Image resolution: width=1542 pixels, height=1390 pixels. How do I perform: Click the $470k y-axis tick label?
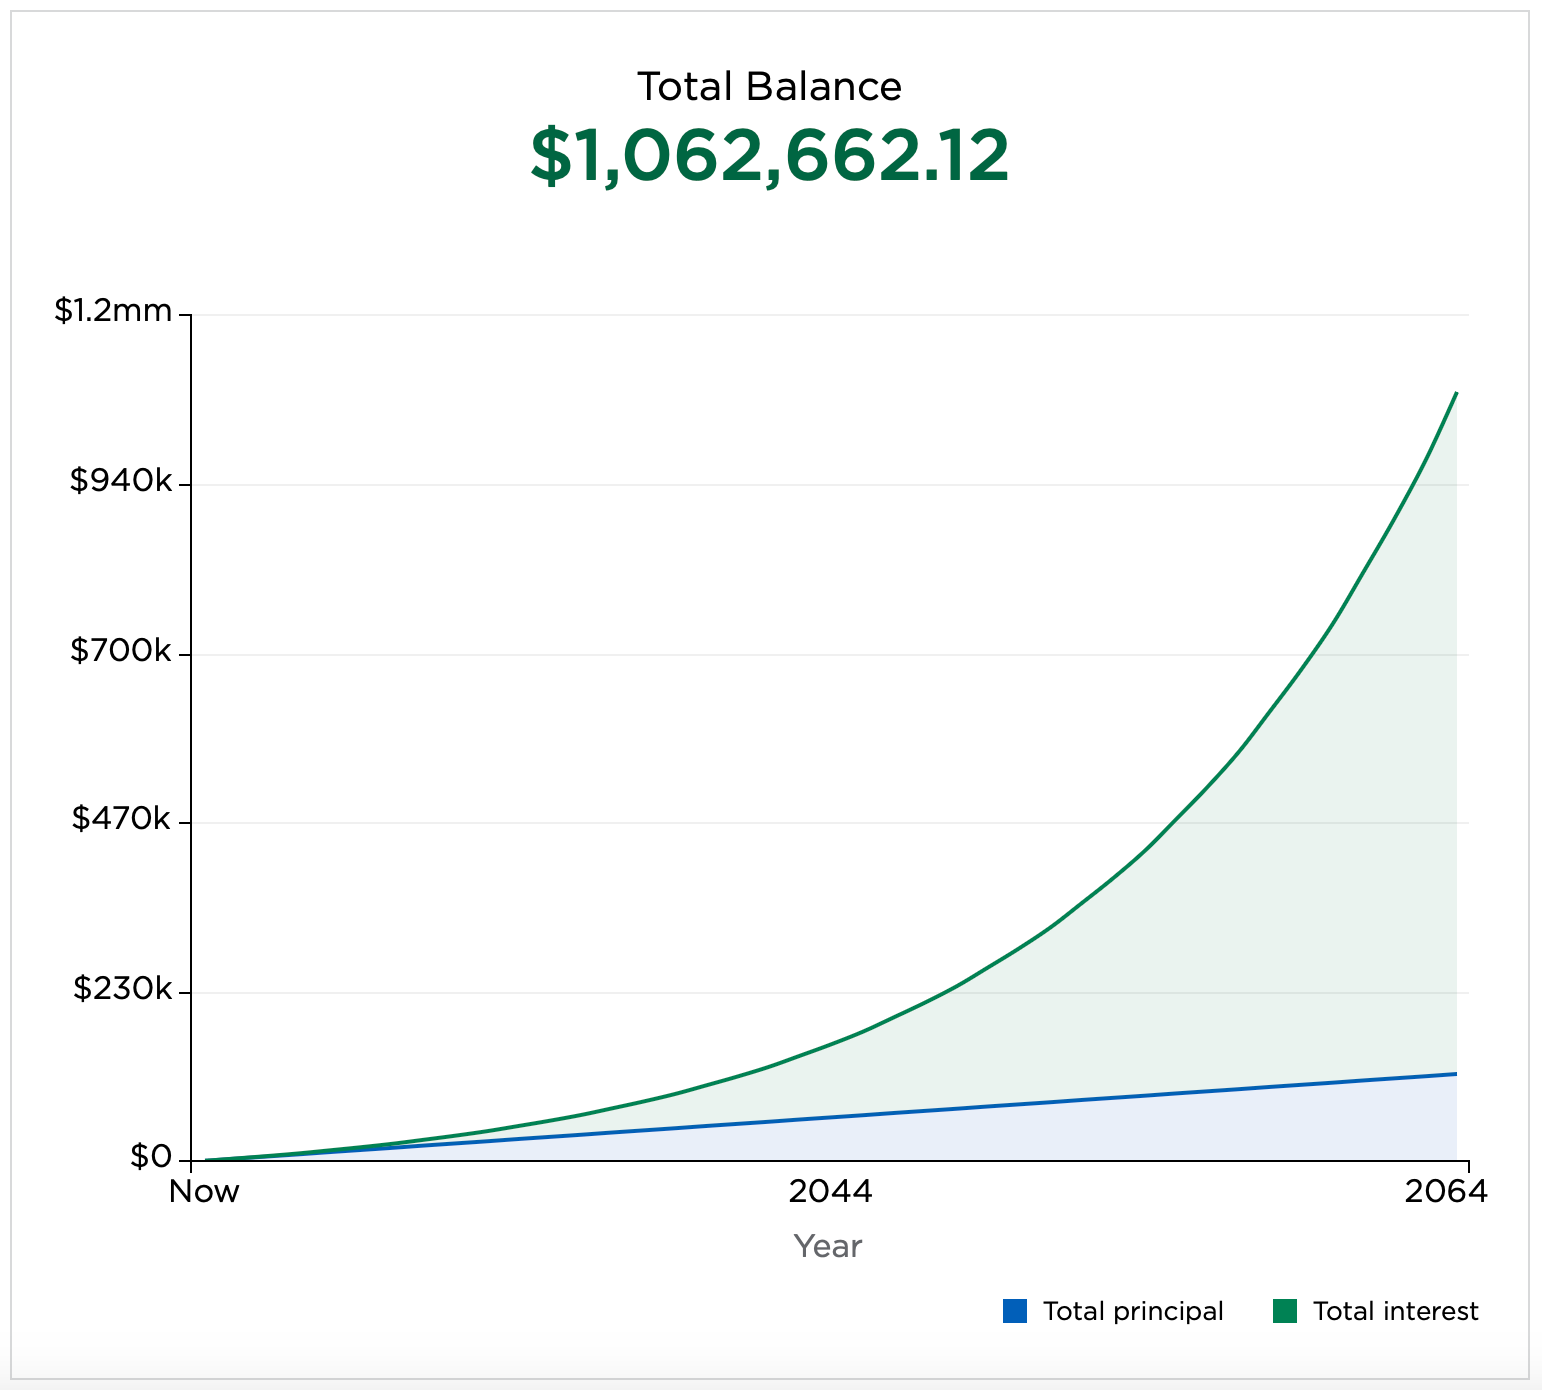click(x=121, y=819)
